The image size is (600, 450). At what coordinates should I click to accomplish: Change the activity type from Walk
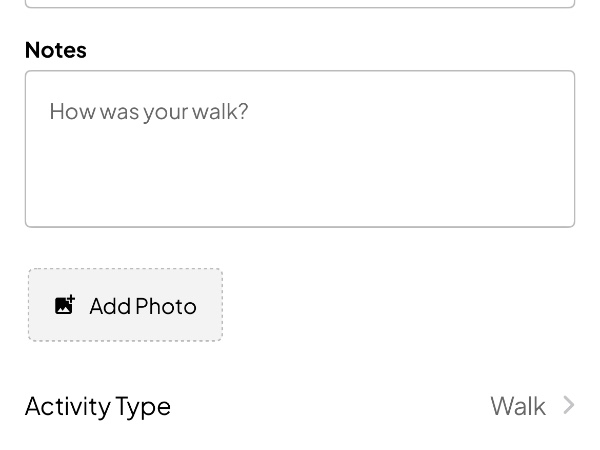coord(300,406)
